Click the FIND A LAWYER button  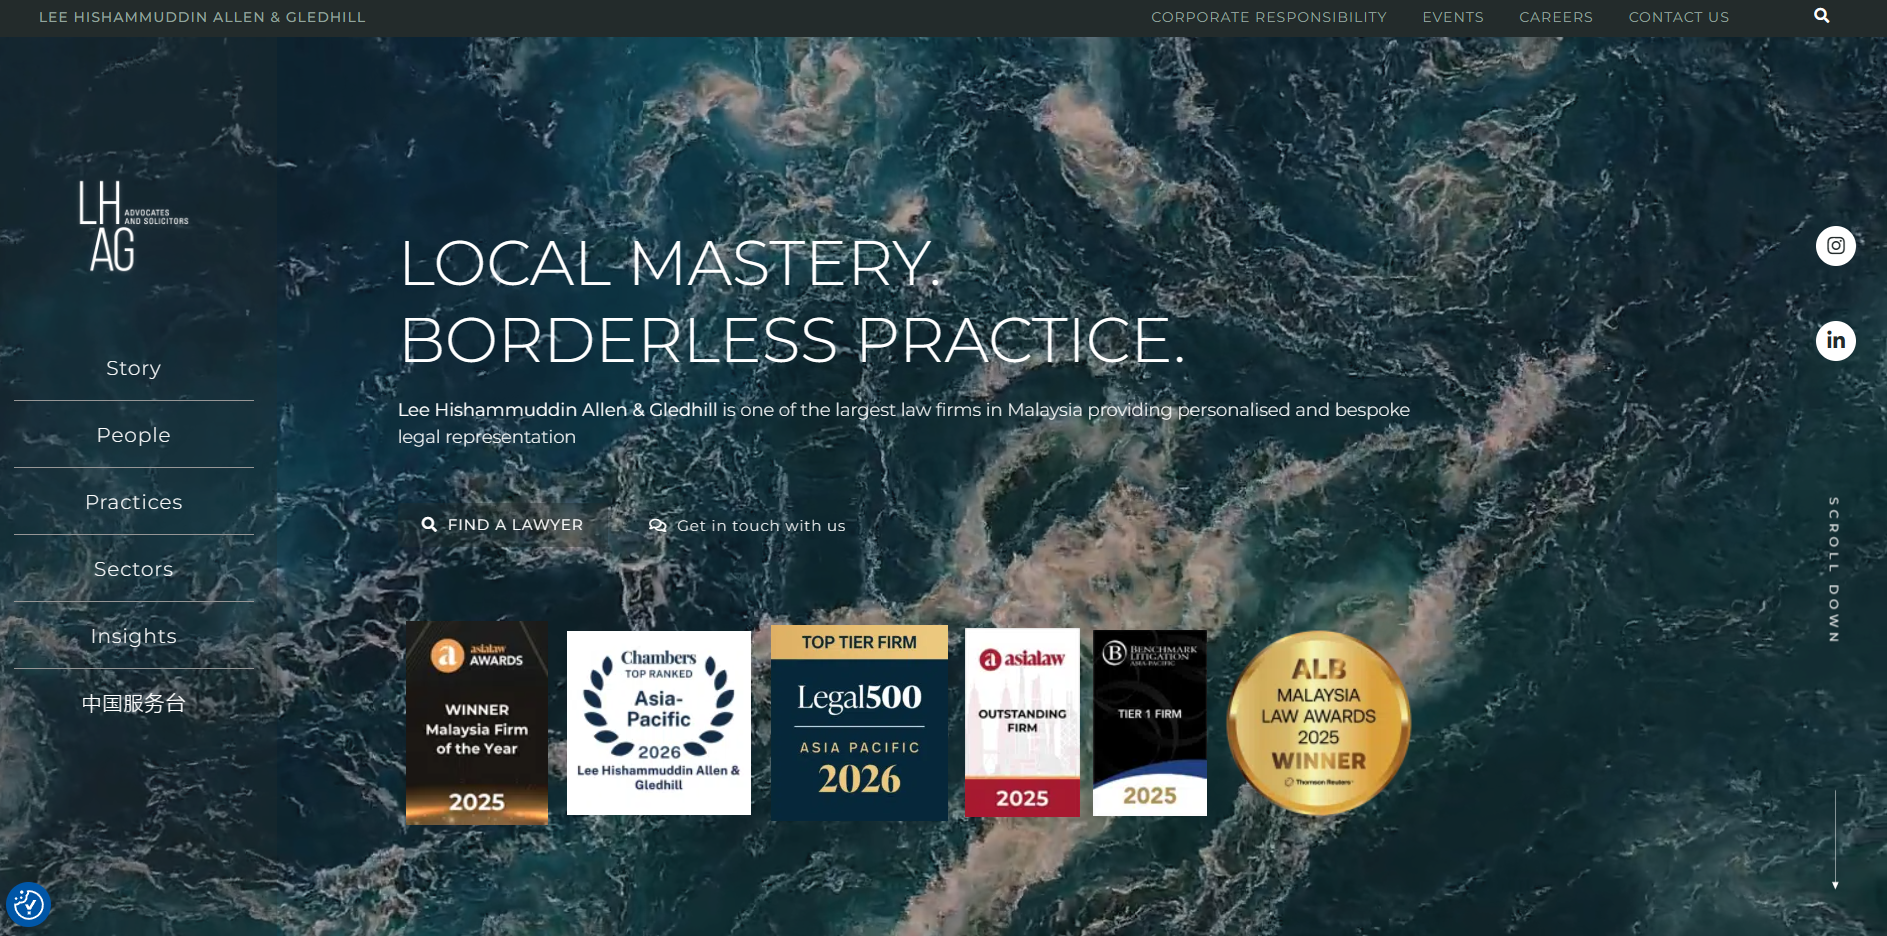click(x=502, y=525)
